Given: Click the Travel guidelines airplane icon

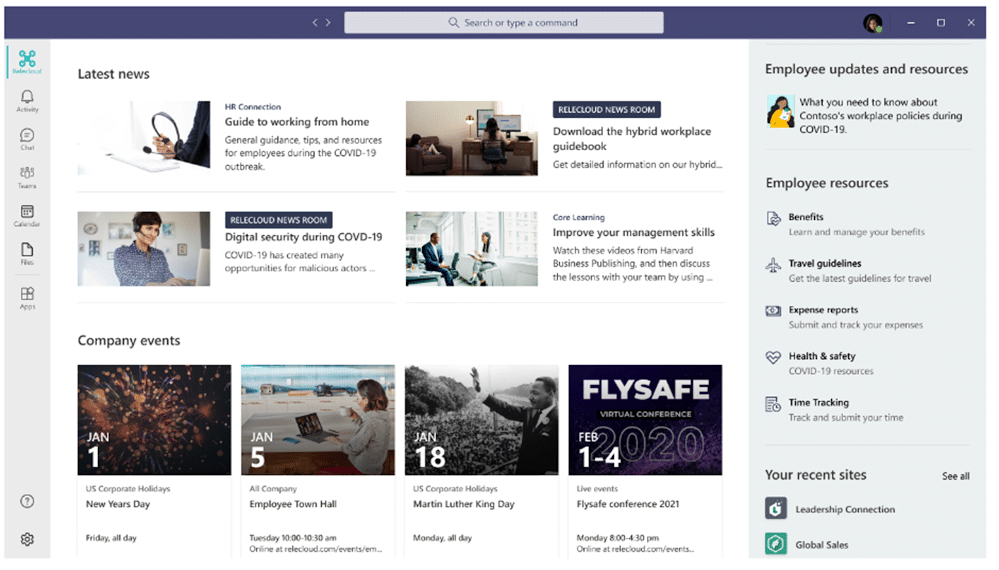Looking at the screenshot, I should click(x=773, y=265).
